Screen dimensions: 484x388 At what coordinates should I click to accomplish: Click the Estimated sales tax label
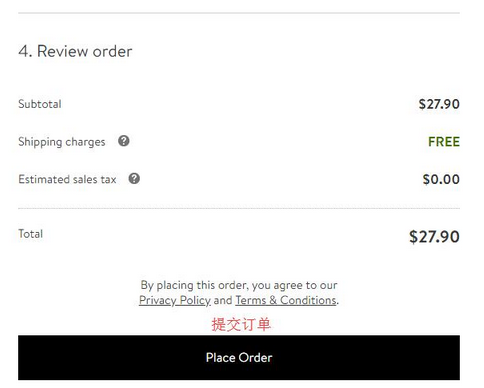click(x=67, y=179)
